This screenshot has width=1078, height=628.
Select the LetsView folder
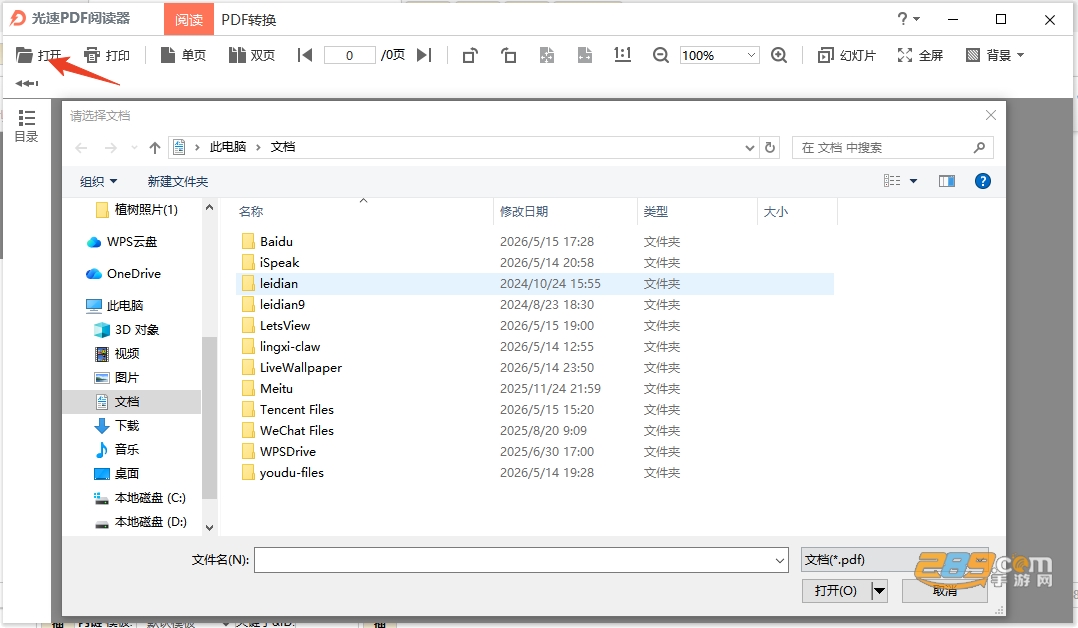tap(536, 325)
